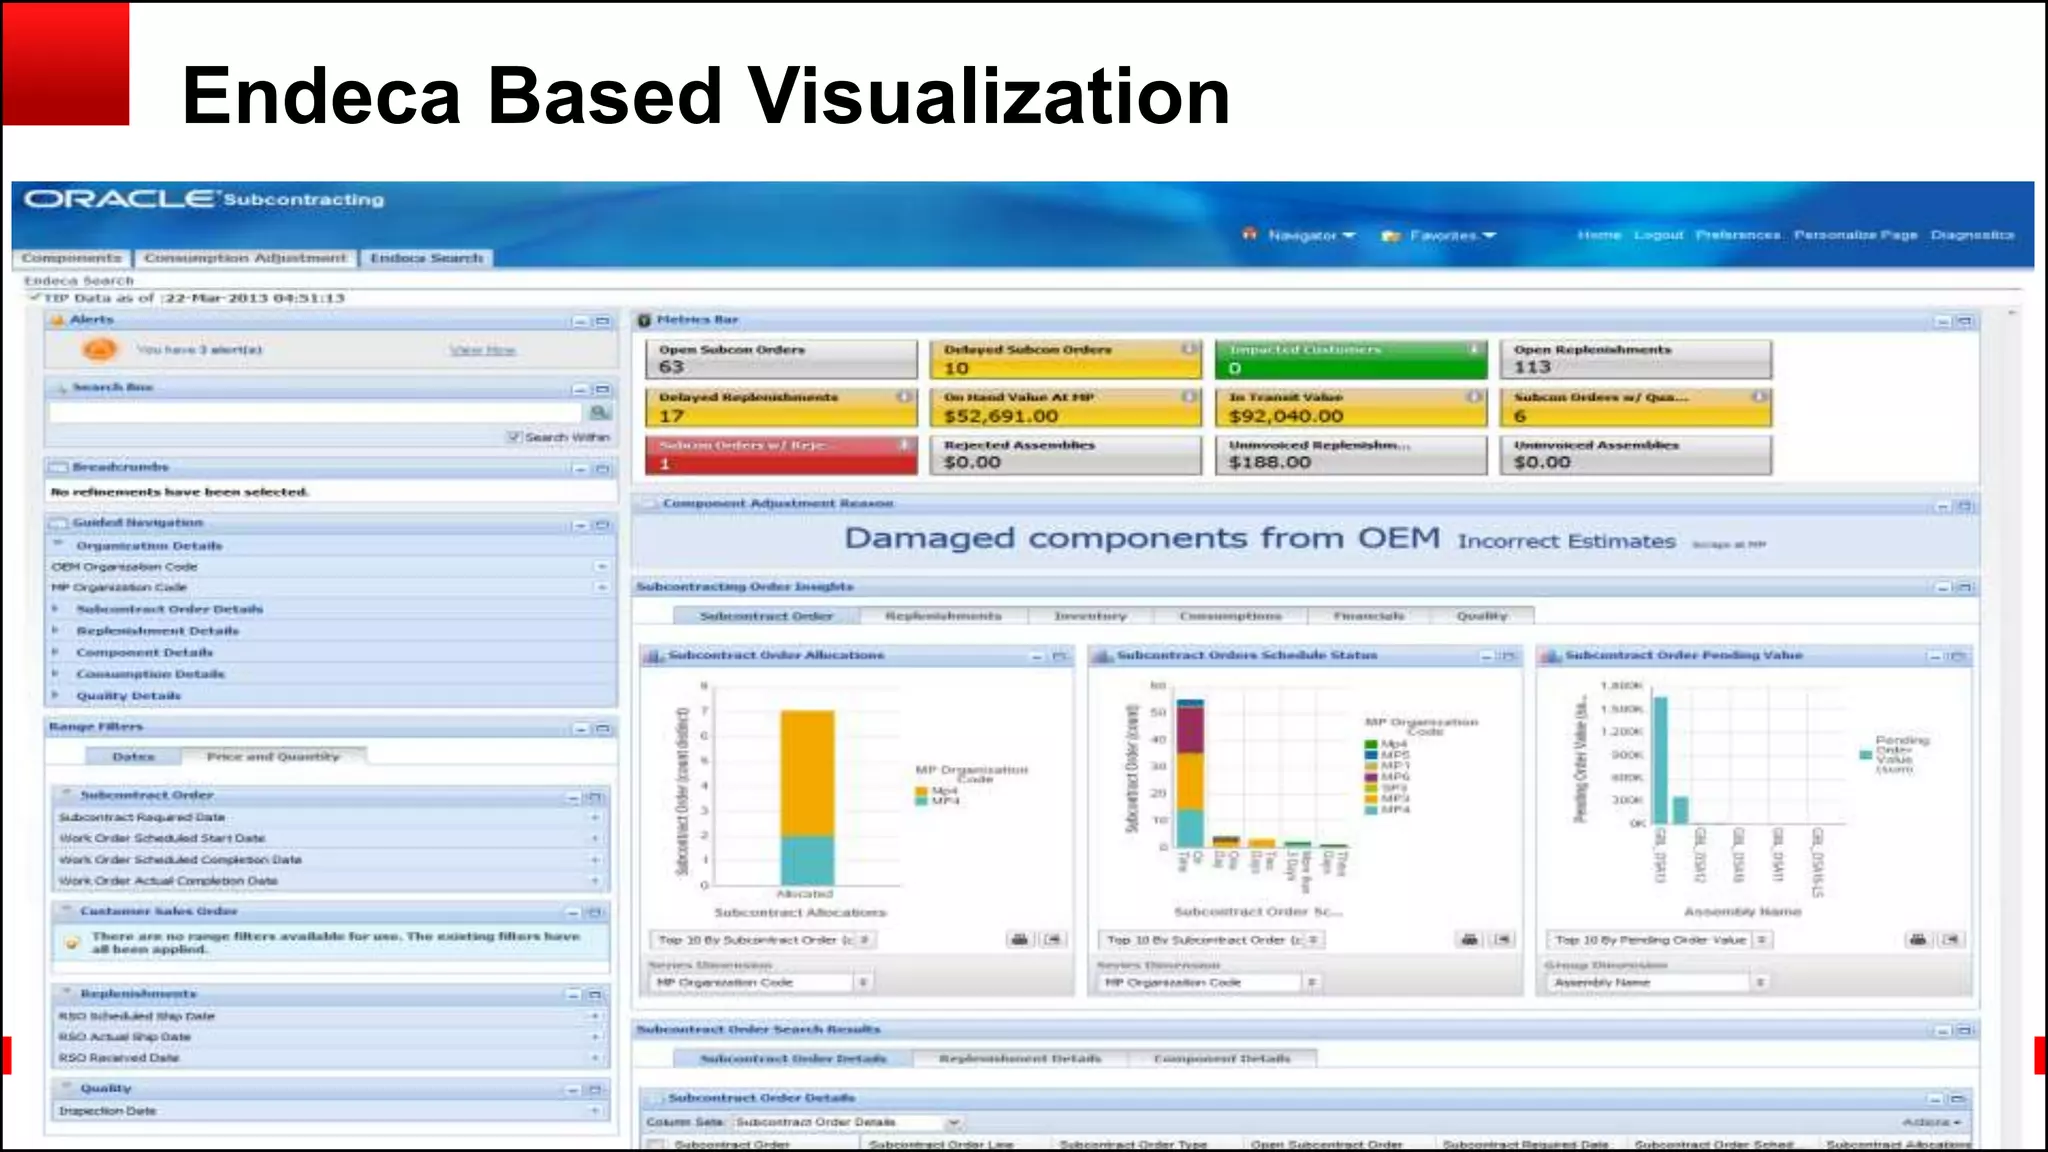Click info icon on On Hand Value At MP
Viewport: 2048px width, 1152px height.
[1189, 396]
